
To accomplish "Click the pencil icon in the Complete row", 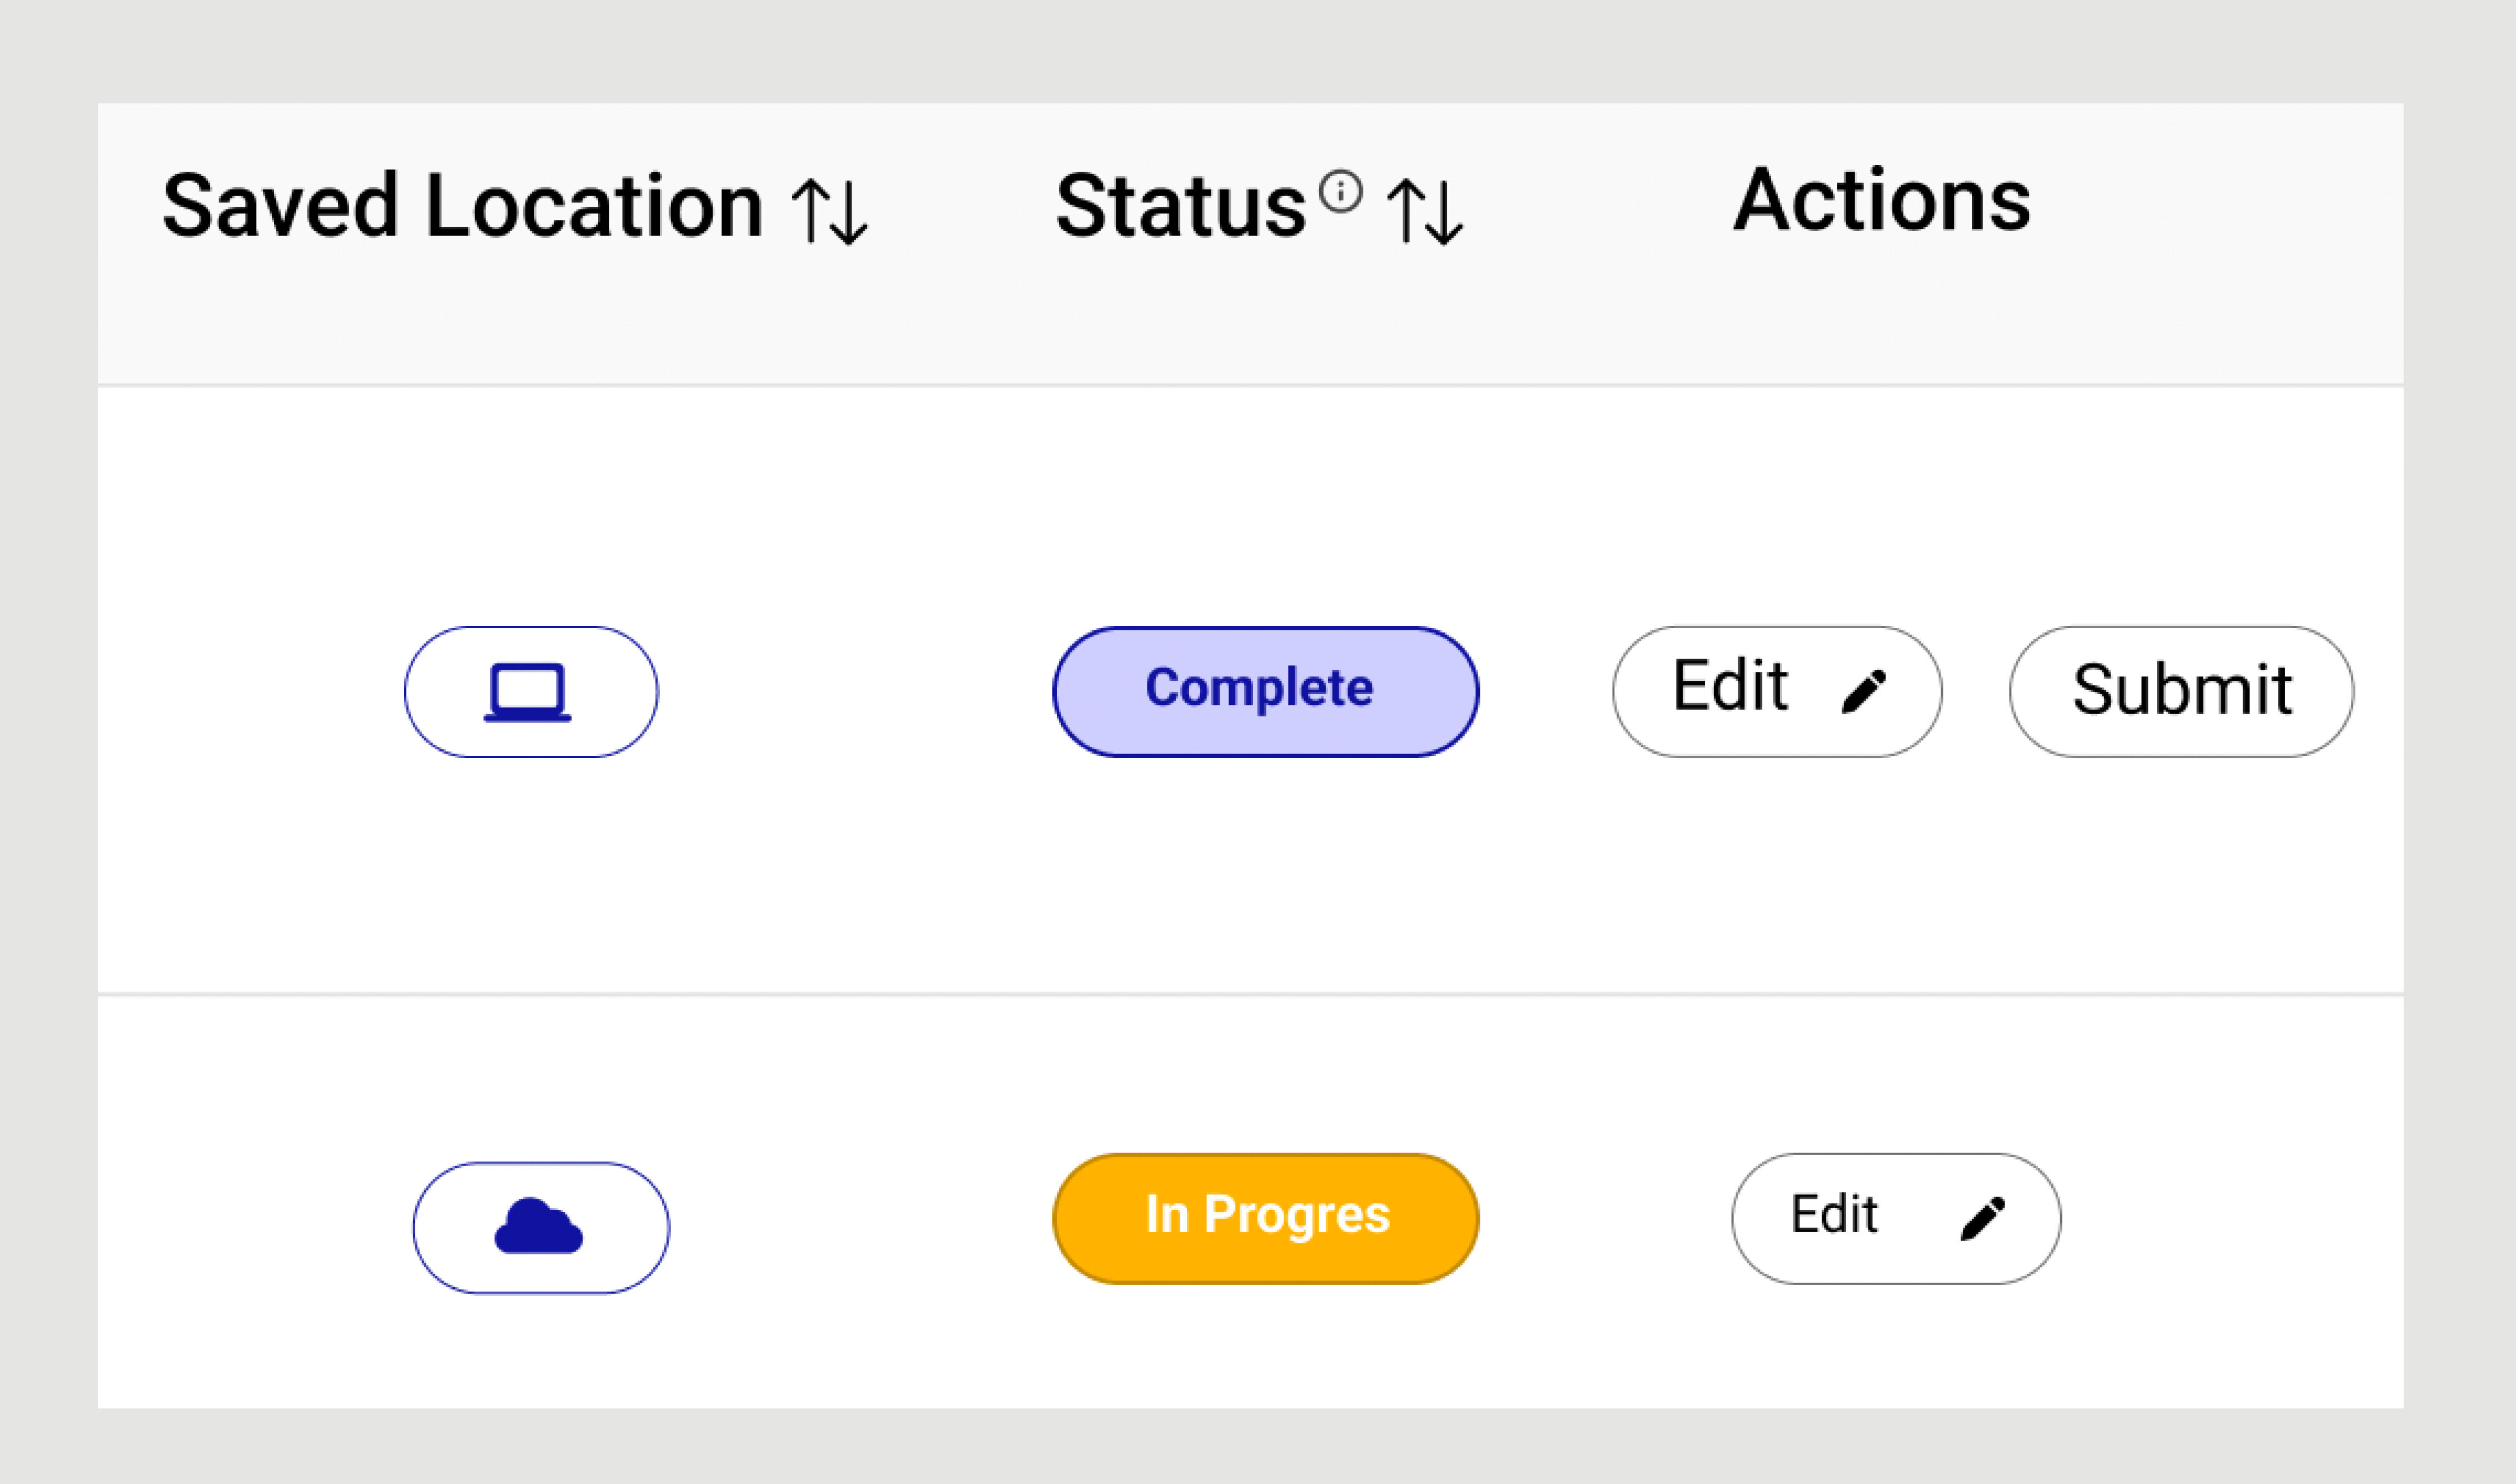I will tap(1864, 691).
